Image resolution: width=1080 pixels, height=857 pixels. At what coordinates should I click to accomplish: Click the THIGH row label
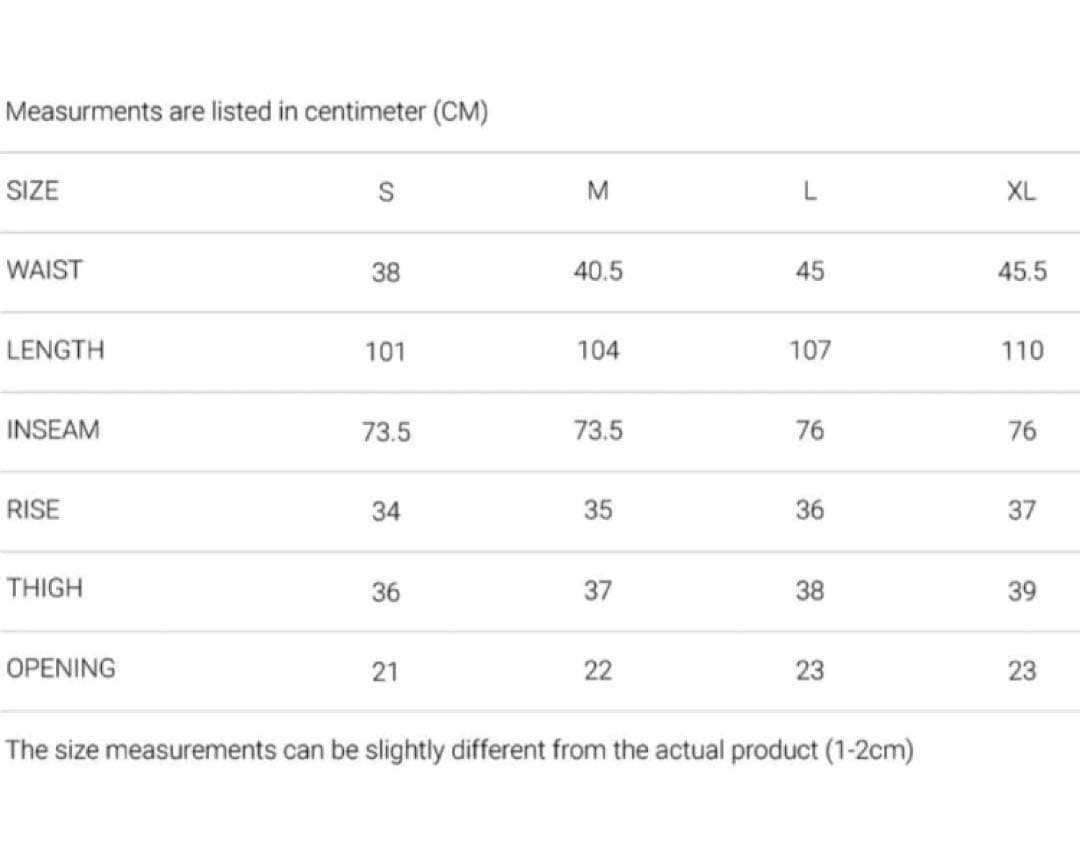pos(44,589)
